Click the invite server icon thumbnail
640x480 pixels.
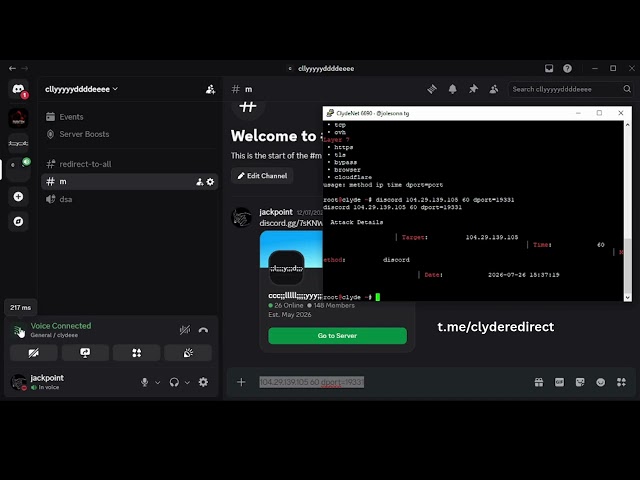tap(286, 268)
